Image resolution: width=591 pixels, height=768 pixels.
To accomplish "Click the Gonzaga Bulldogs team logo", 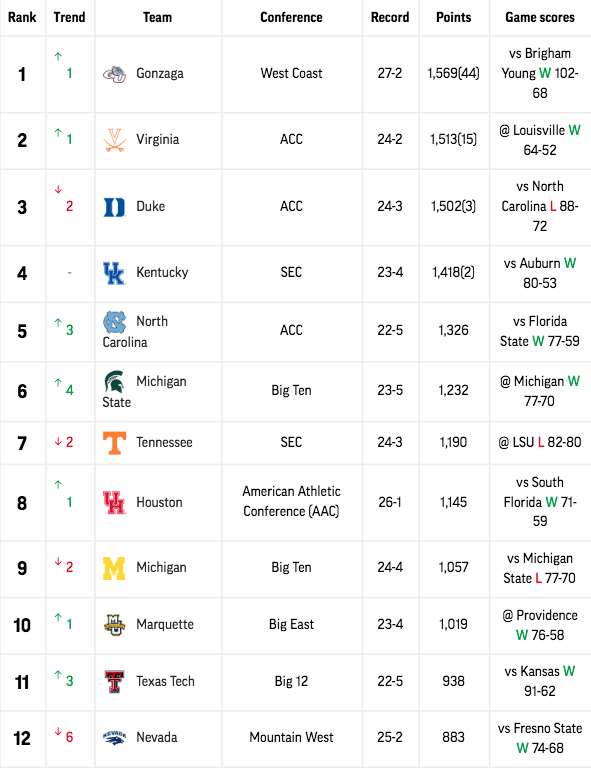I will pos(114,74).
